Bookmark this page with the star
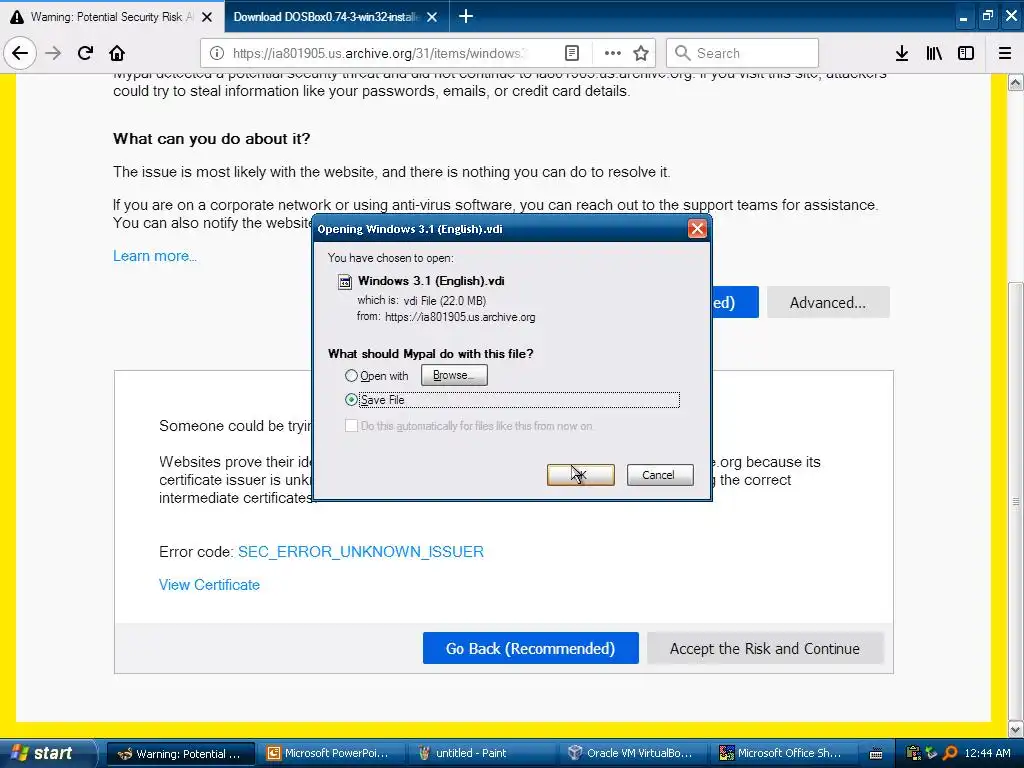Image resolution: width=1024 pixels, height=768 pixels. (641, 53)
